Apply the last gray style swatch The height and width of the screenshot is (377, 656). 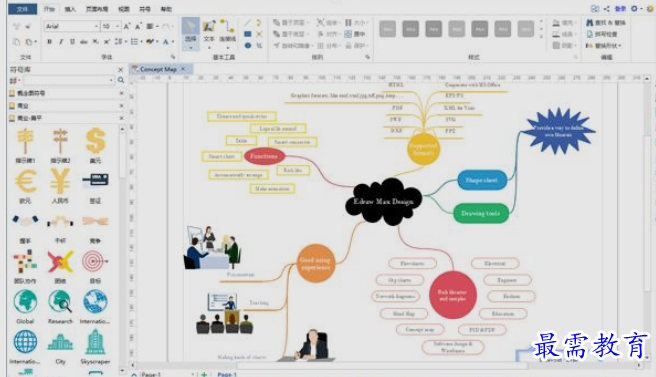(x=526, y=29)
